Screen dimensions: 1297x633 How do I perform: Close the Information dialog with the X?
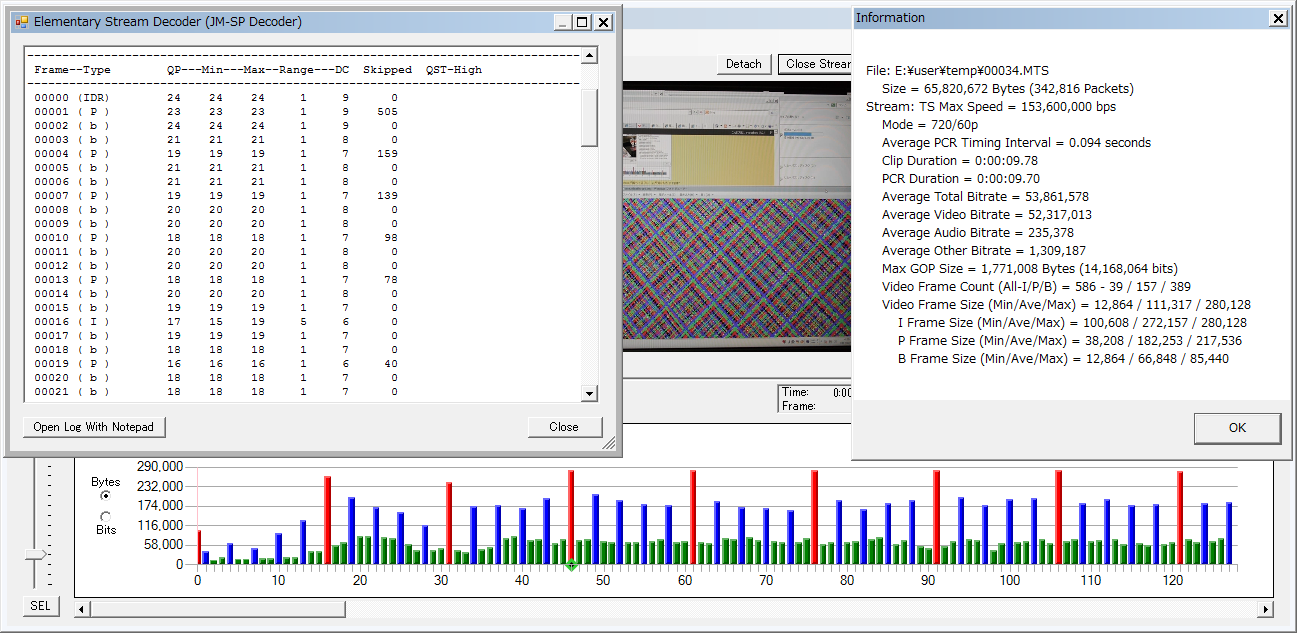(x=1277, y=18)
